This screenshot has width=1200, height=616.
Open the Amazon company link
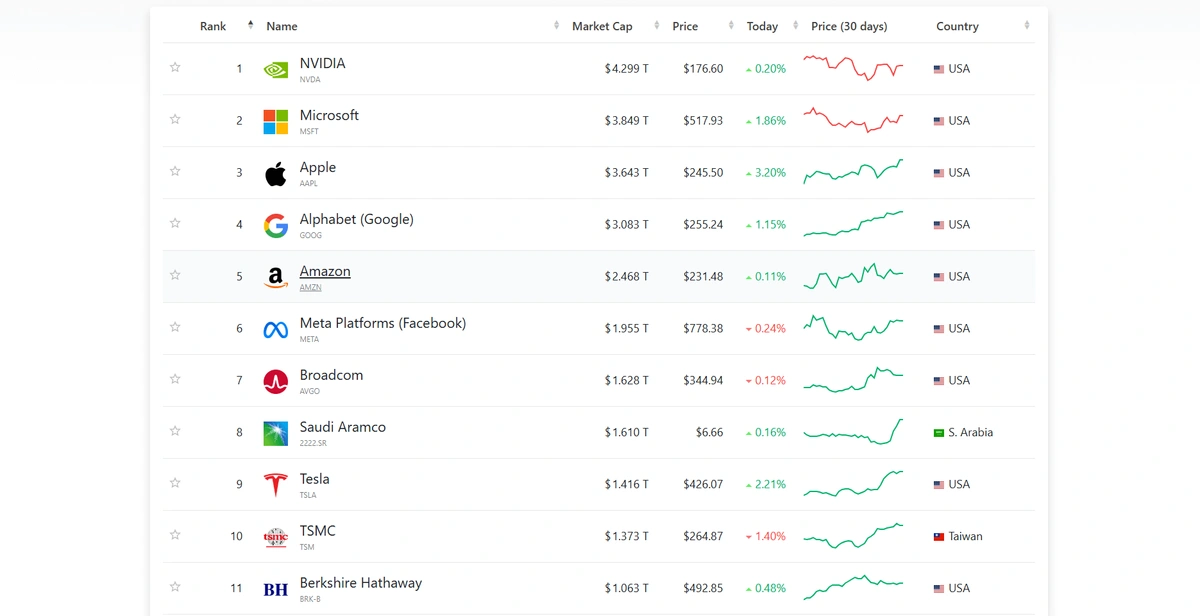pos(325,272)
